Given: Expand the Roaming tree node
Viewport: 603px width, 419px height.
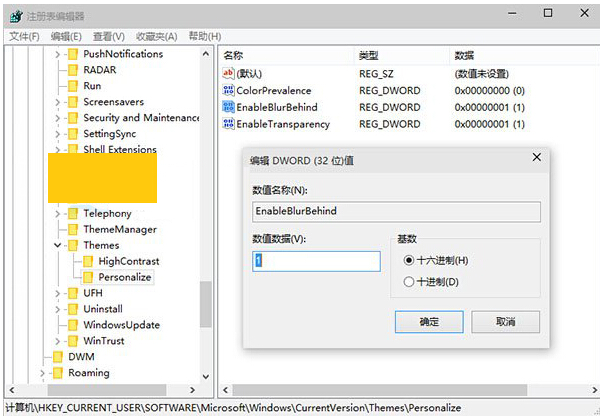Looking at the screenshot, I should (x=42, y=373).
